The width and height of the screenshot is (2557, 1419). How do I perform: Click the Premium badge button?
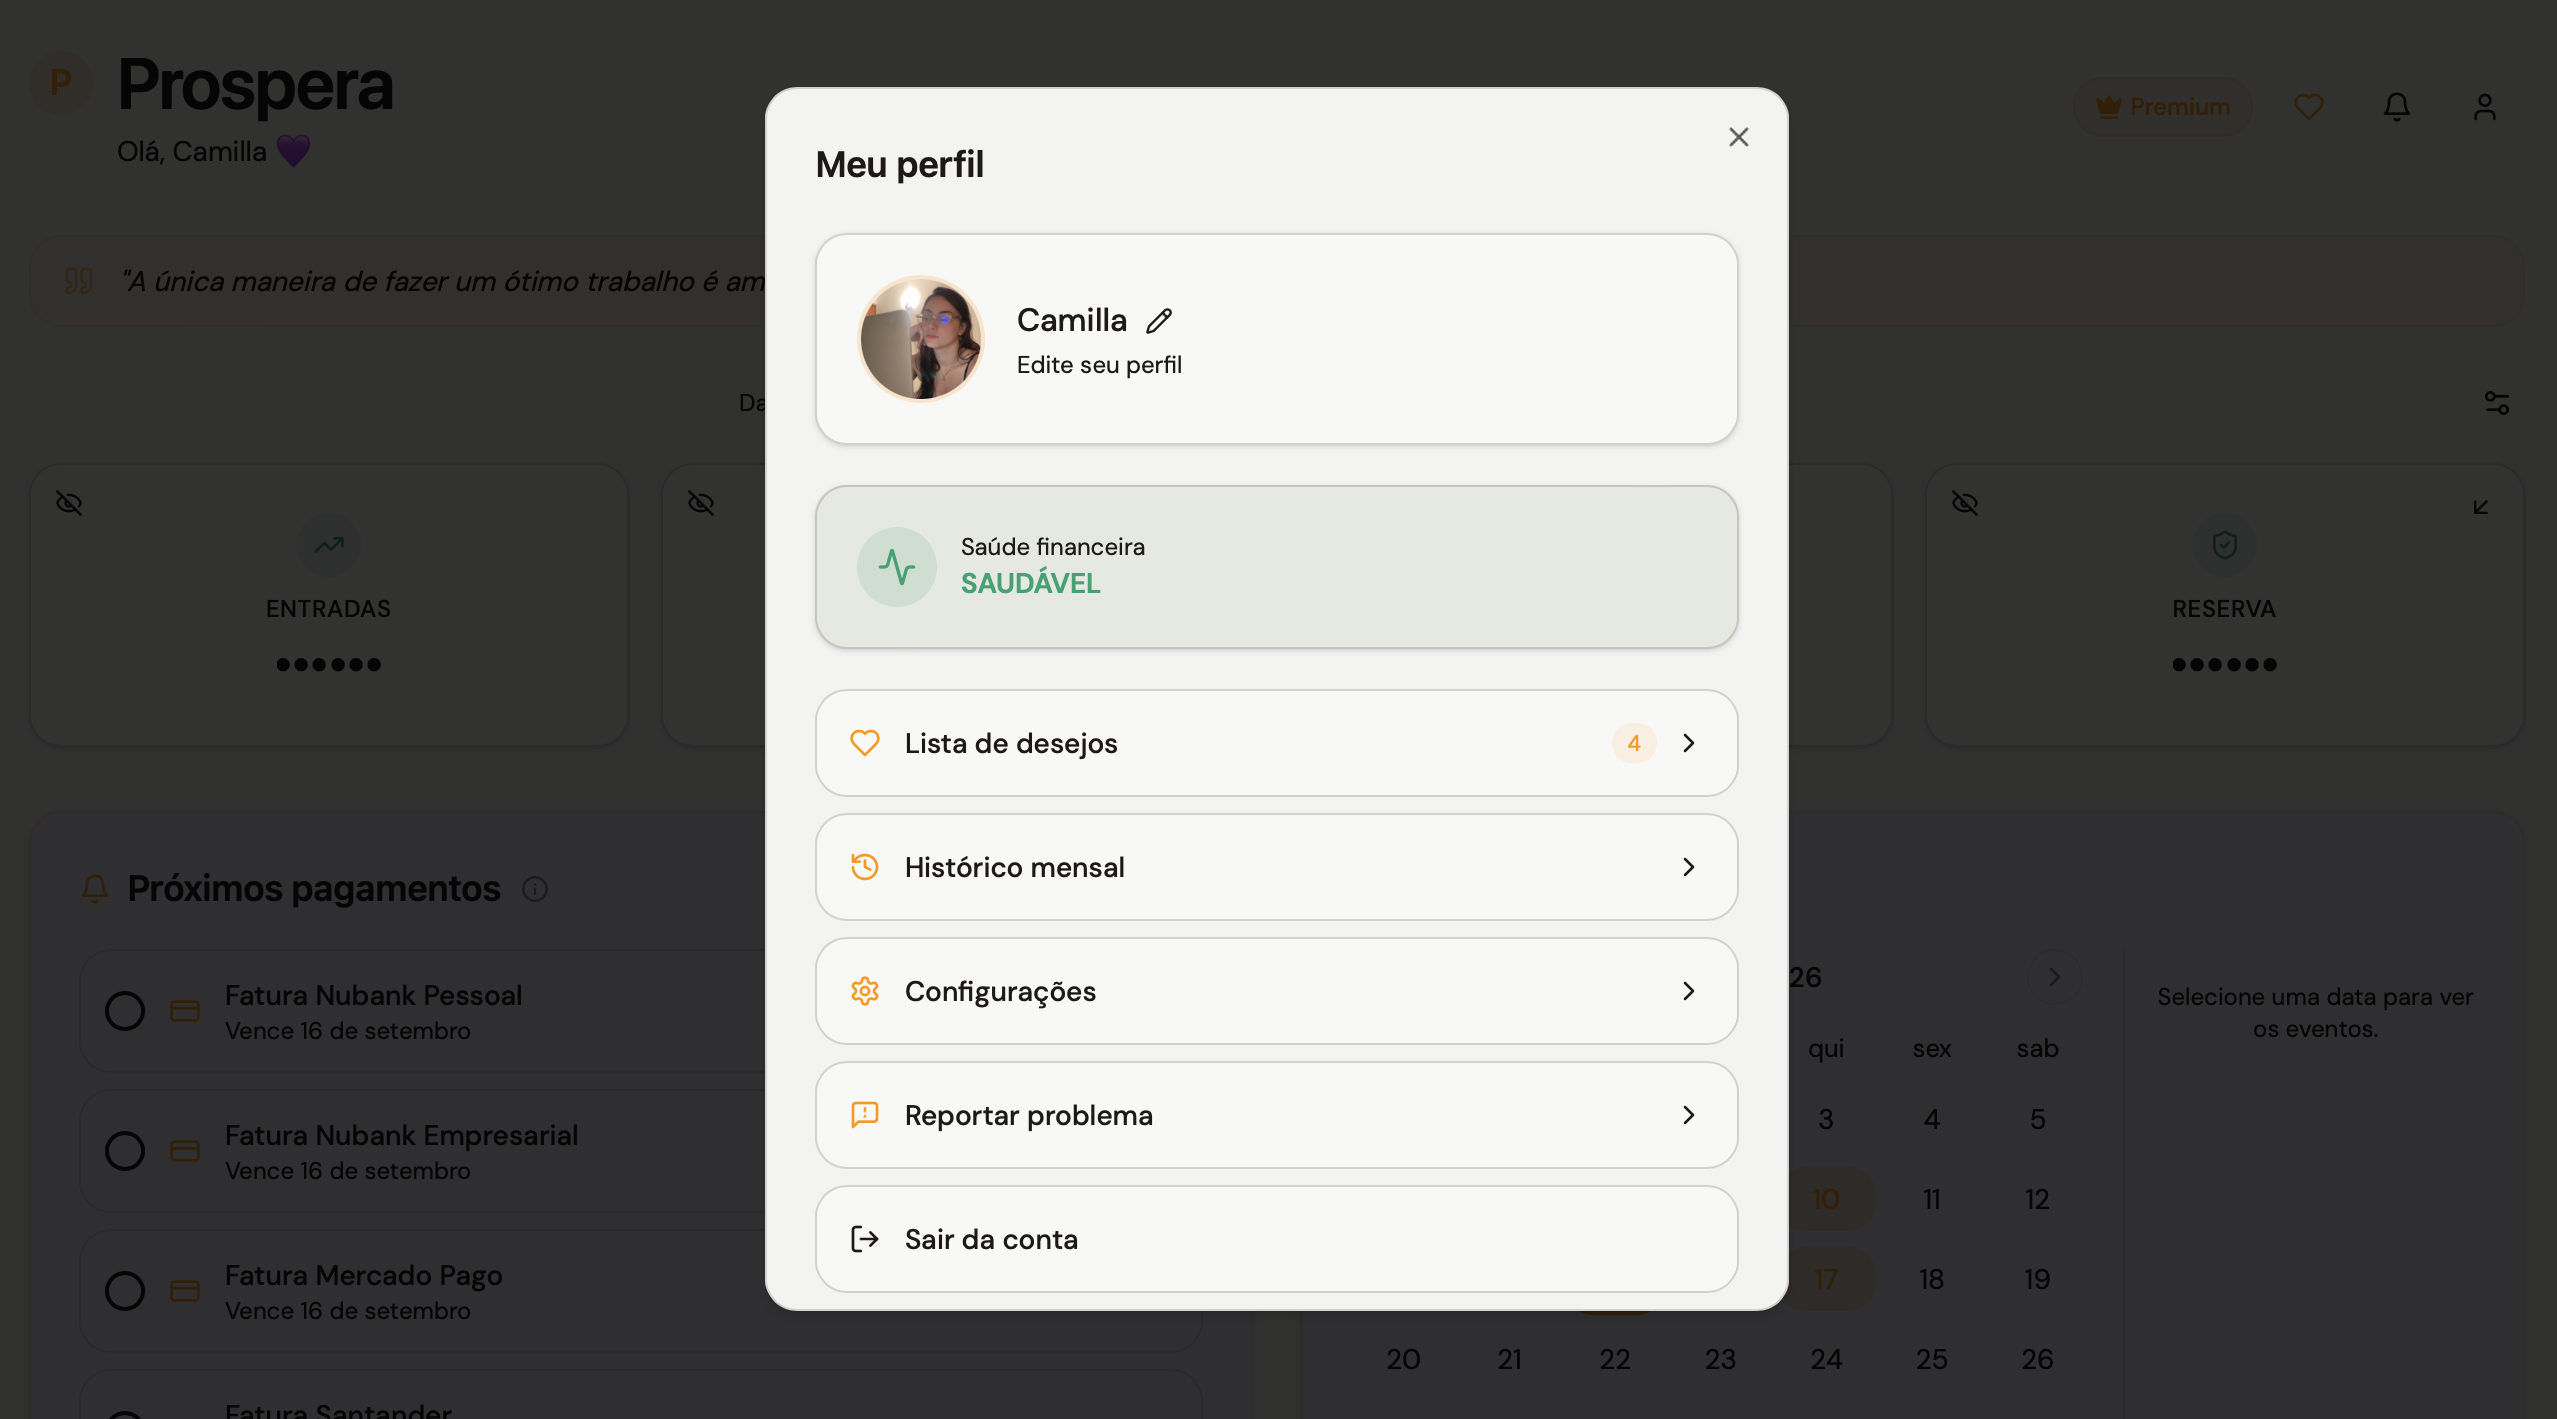pos(2162,107)
